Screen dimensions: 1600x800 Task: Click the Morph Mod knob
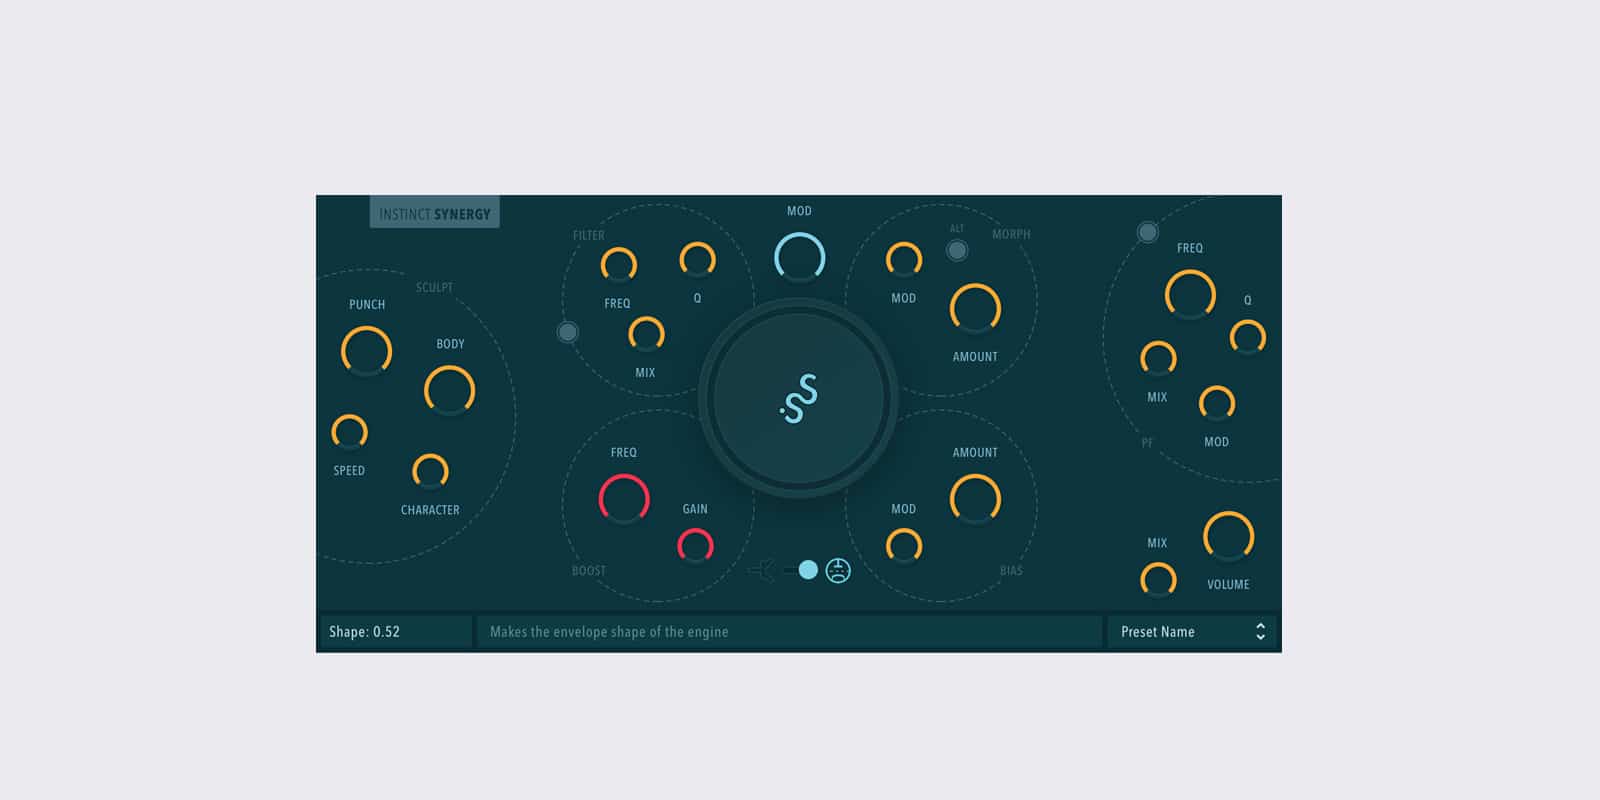point(904,260)
